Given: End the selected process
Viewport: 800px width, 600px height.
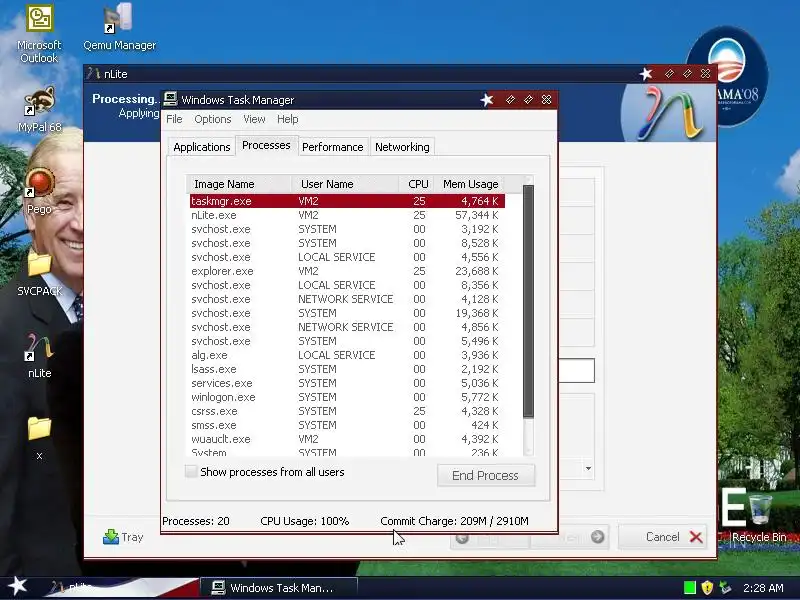Looking at the screenshot, I should (x=486, y=475).
